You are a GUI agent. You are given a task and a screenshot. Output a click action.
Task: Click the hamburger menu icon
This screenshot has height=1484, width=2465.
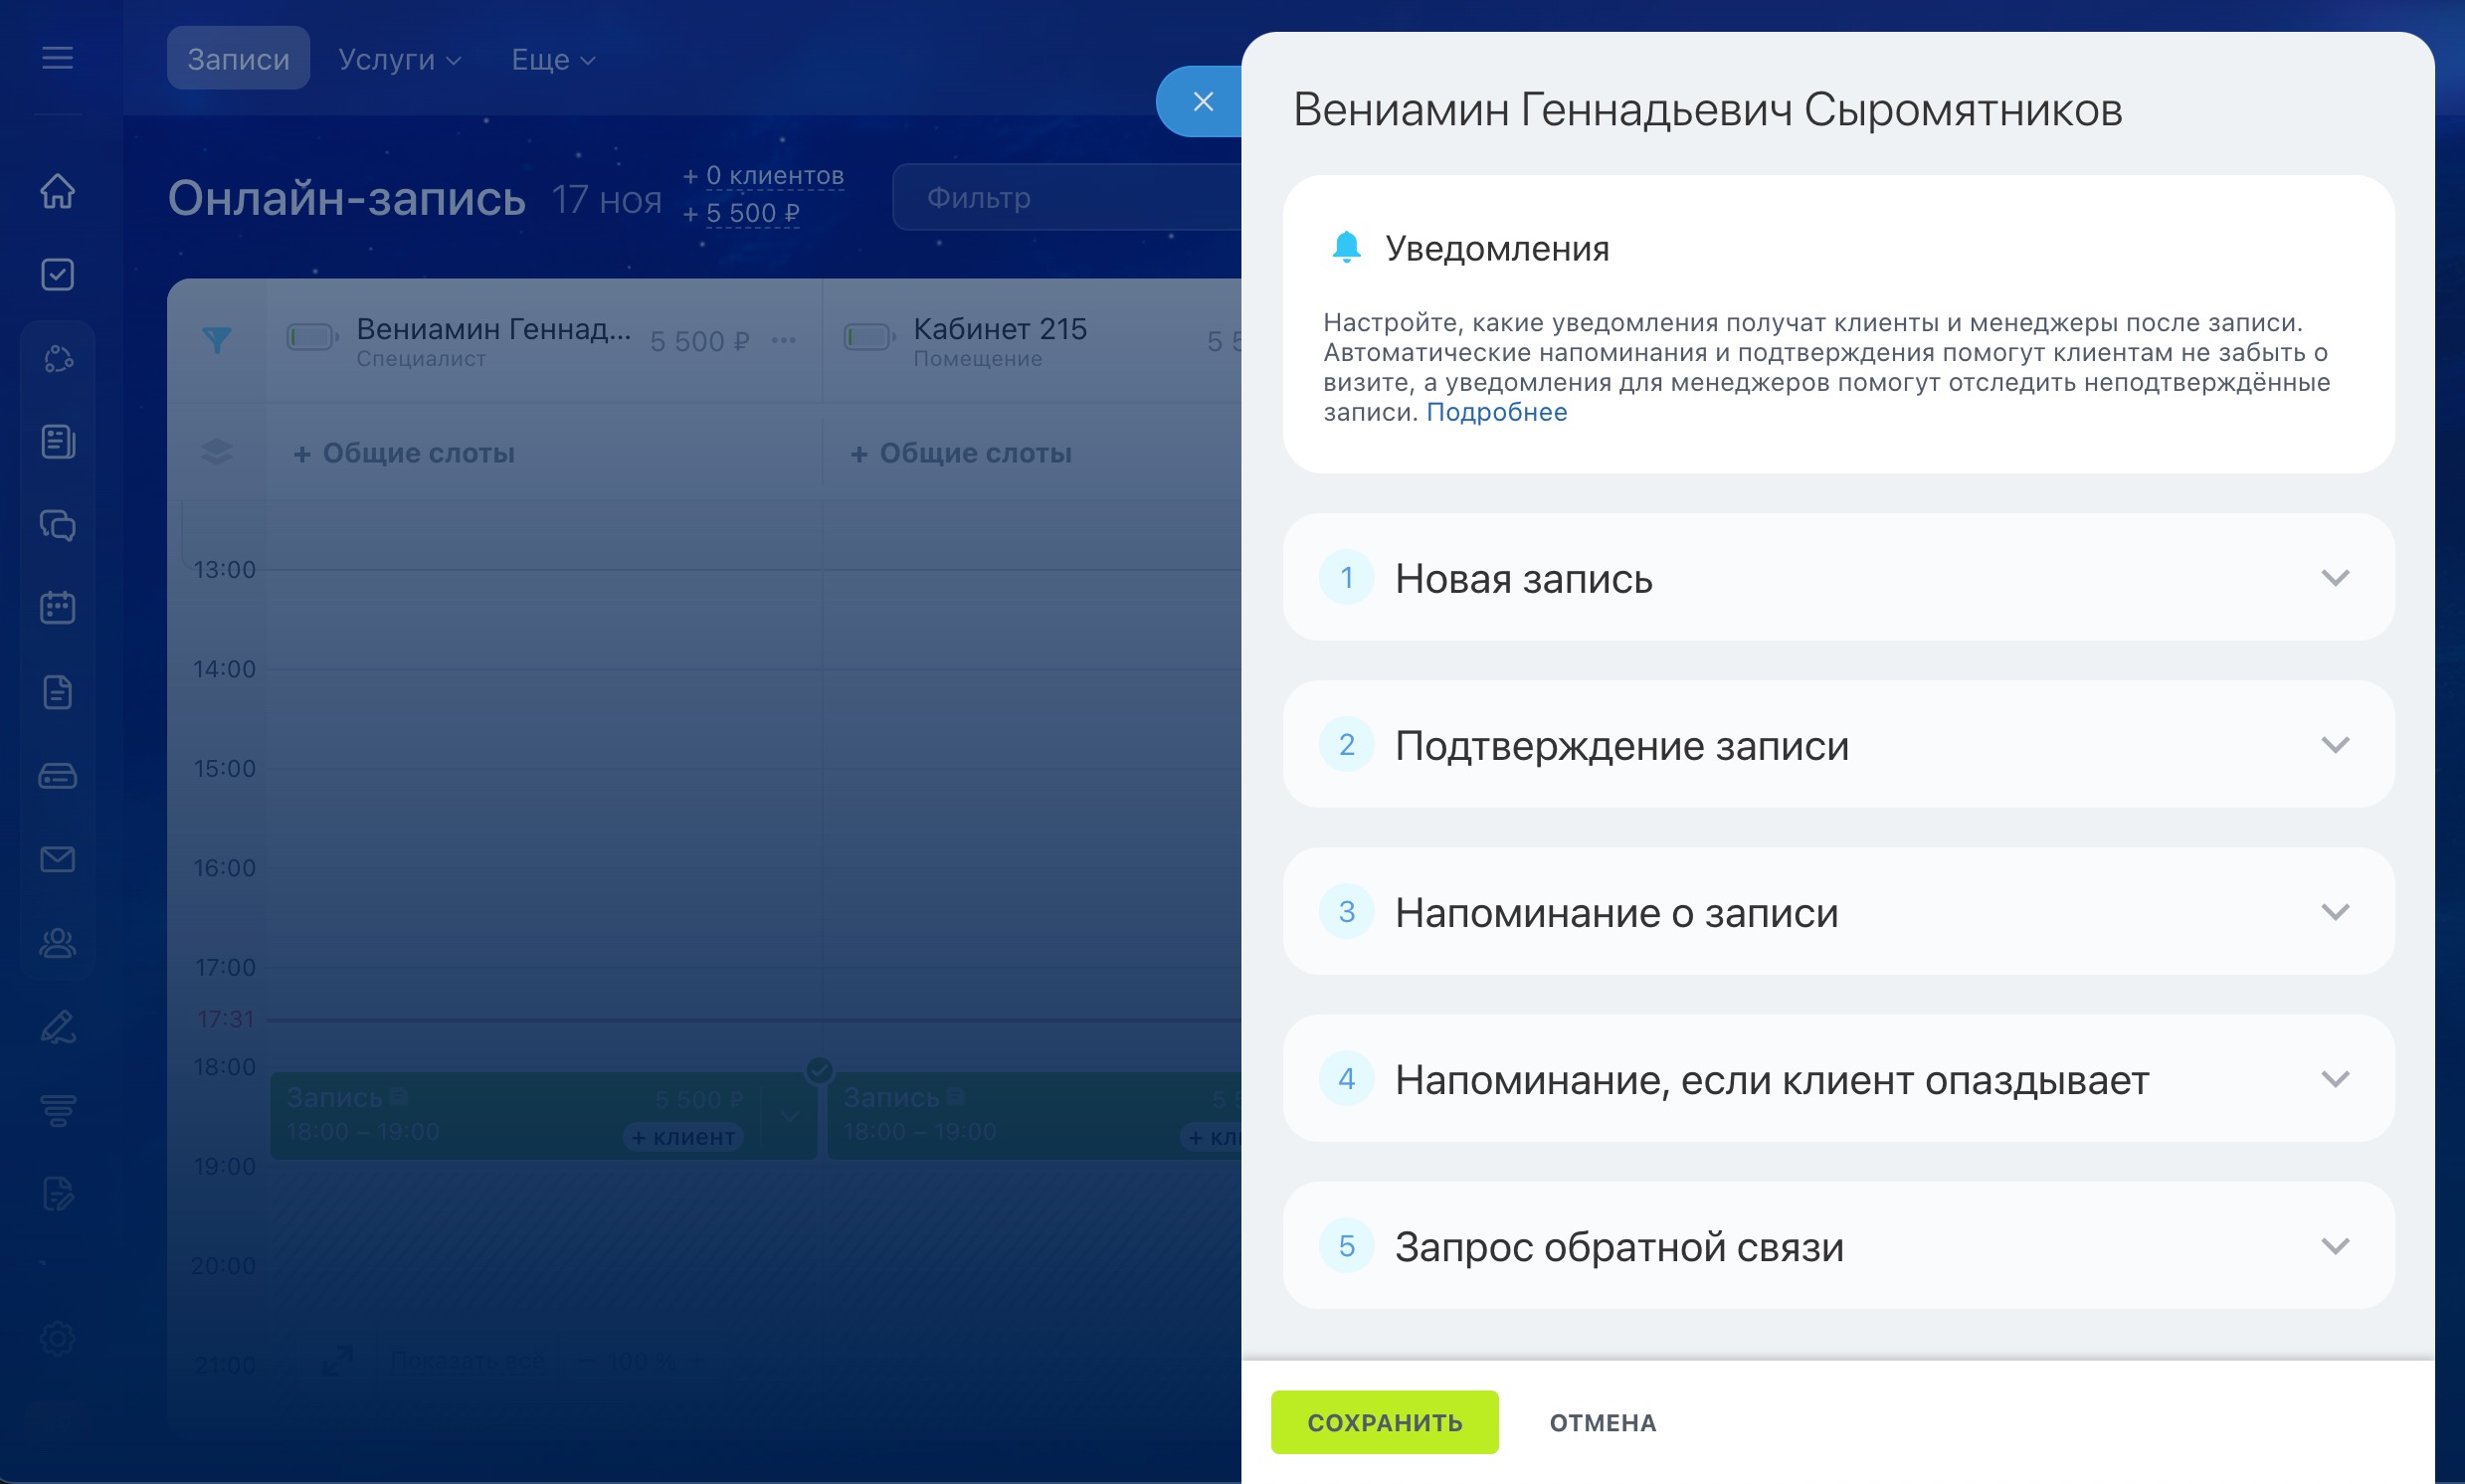pyautogui.click(x=57, y=58)
